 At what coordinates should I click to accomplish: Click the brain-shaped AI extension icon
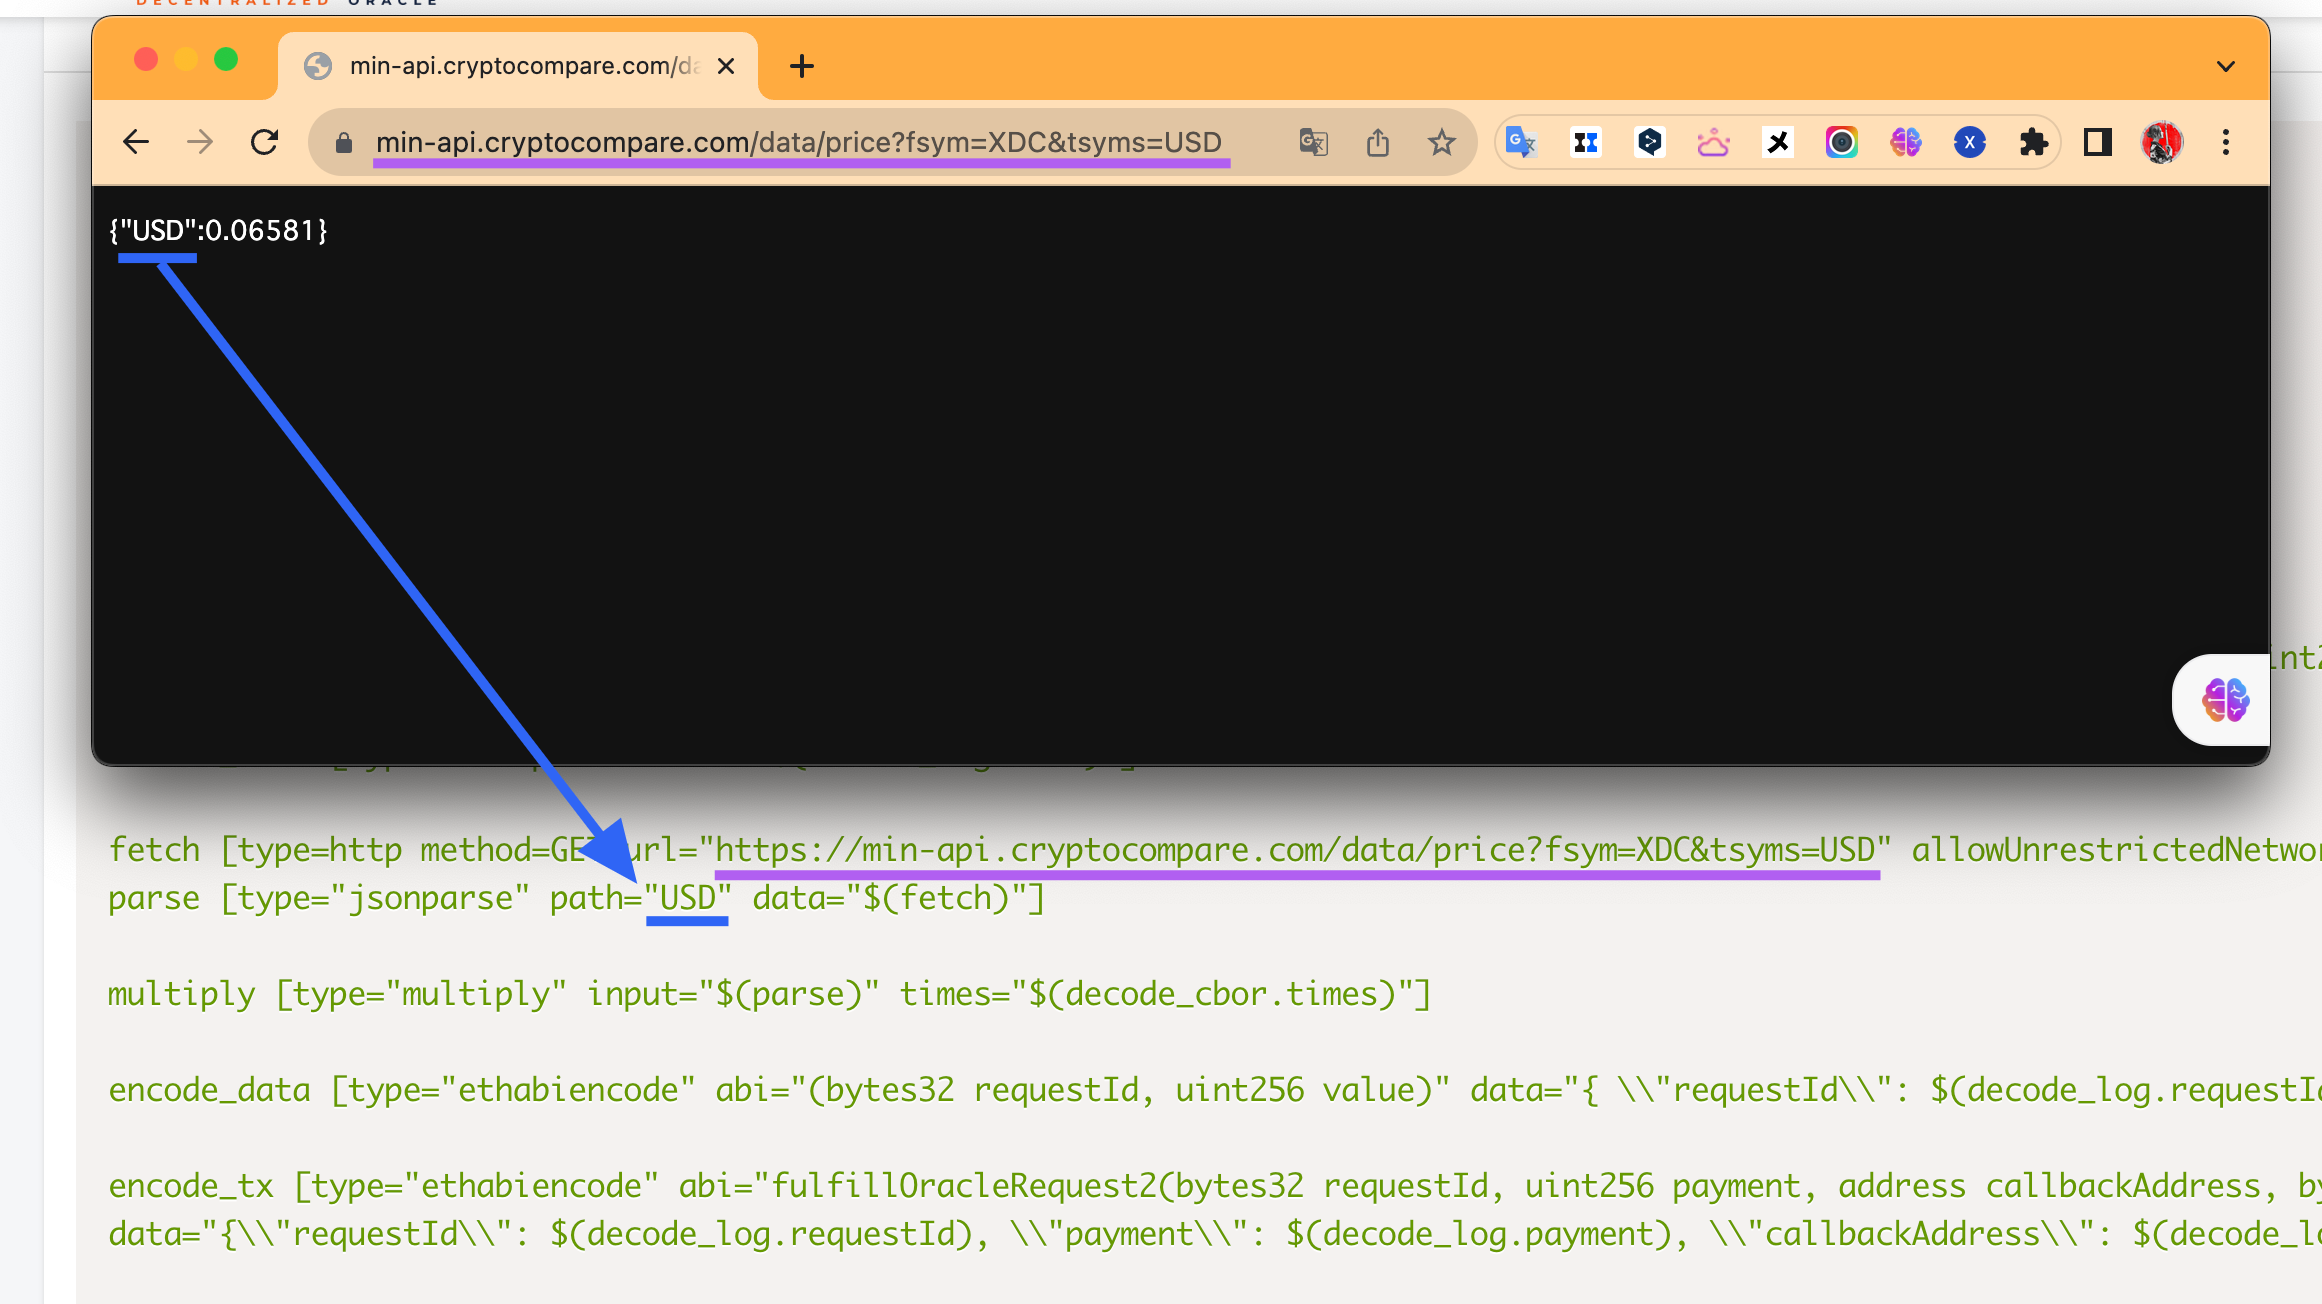(1906, 142)
